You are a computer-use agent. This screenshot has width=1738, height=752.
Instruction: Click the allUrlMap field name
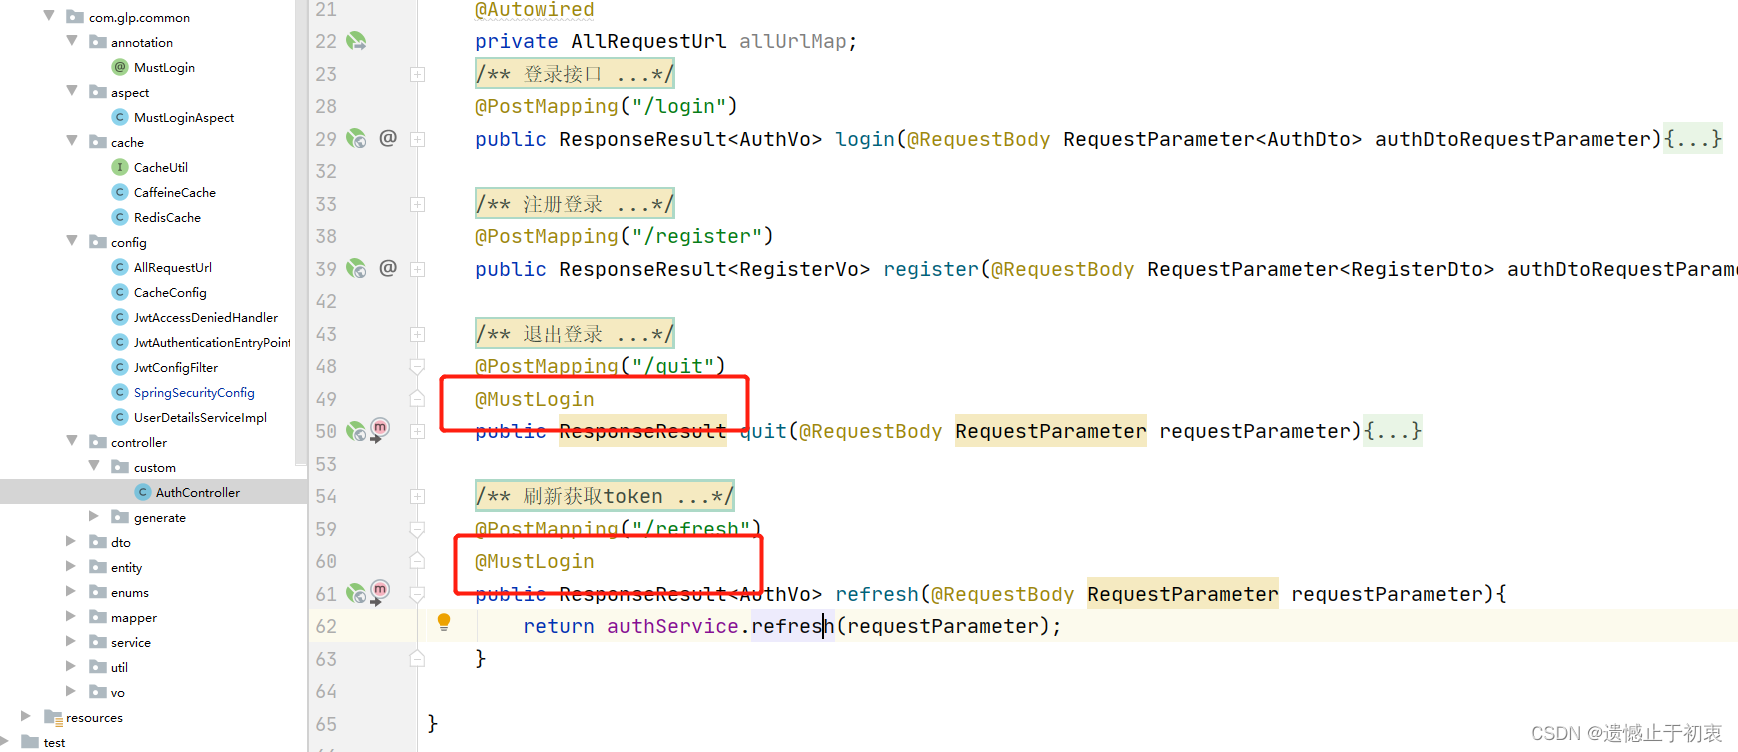(792, 41)
